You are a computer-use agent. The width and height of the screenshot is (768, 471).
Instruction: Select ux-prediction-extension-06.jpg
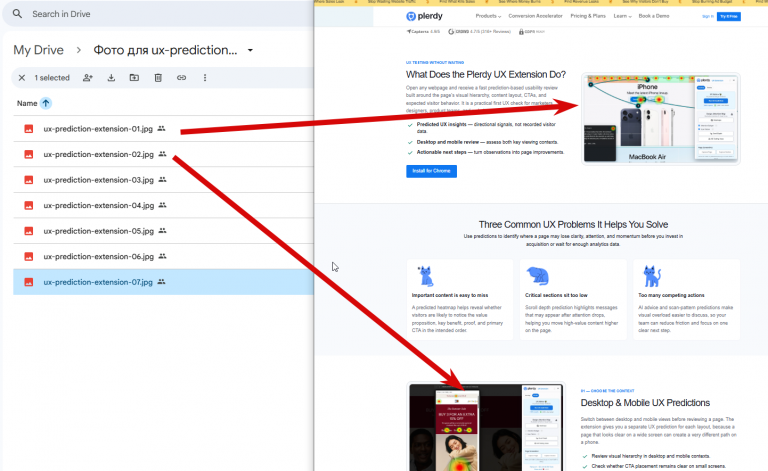164,256
